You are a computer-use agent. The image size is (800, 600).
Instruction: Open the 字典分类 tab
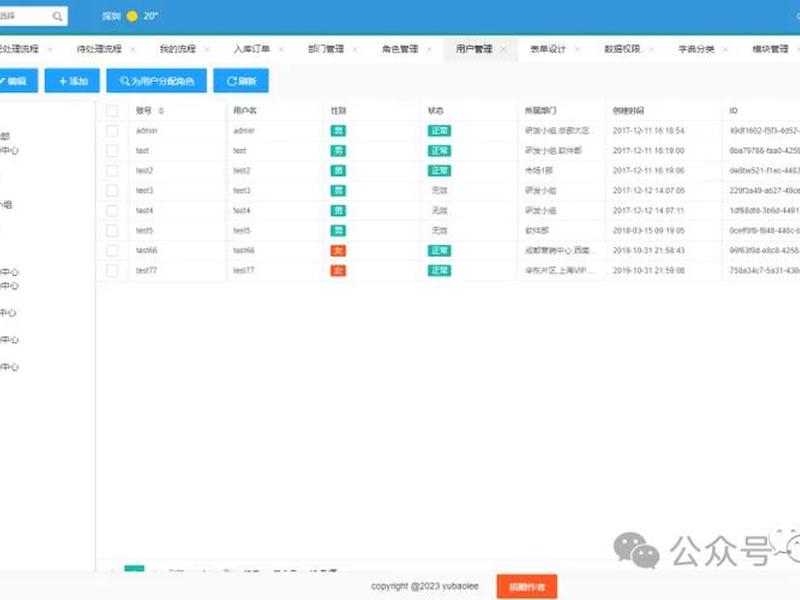point(696,49)
